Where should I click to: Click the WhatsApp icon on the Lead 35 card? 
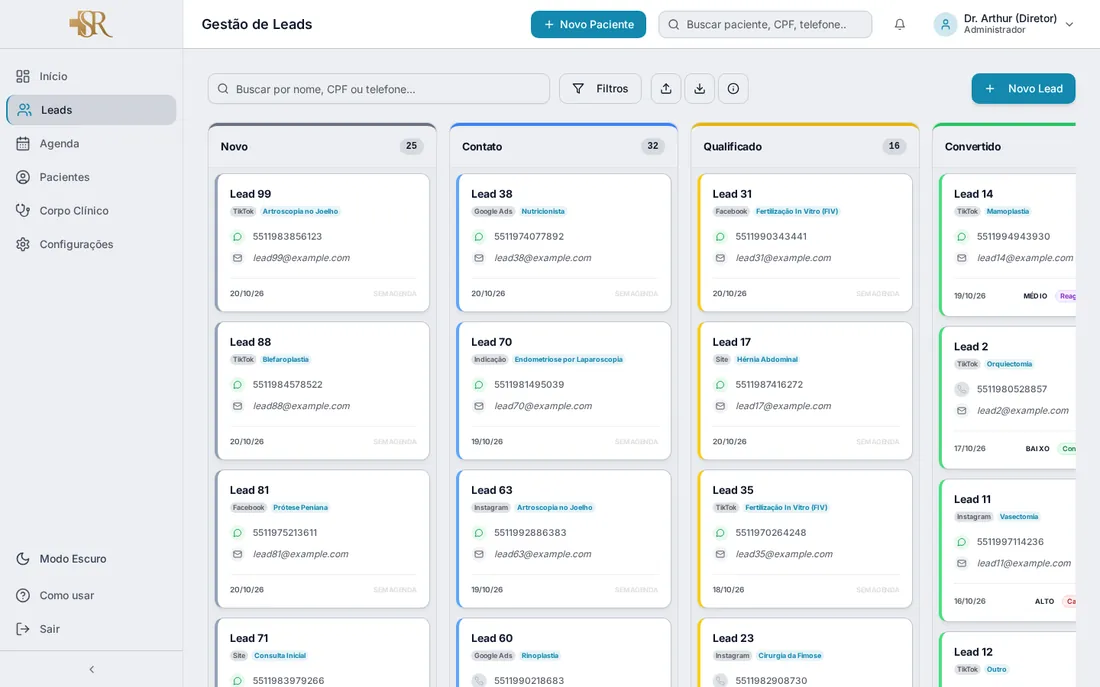coord(720,533)
